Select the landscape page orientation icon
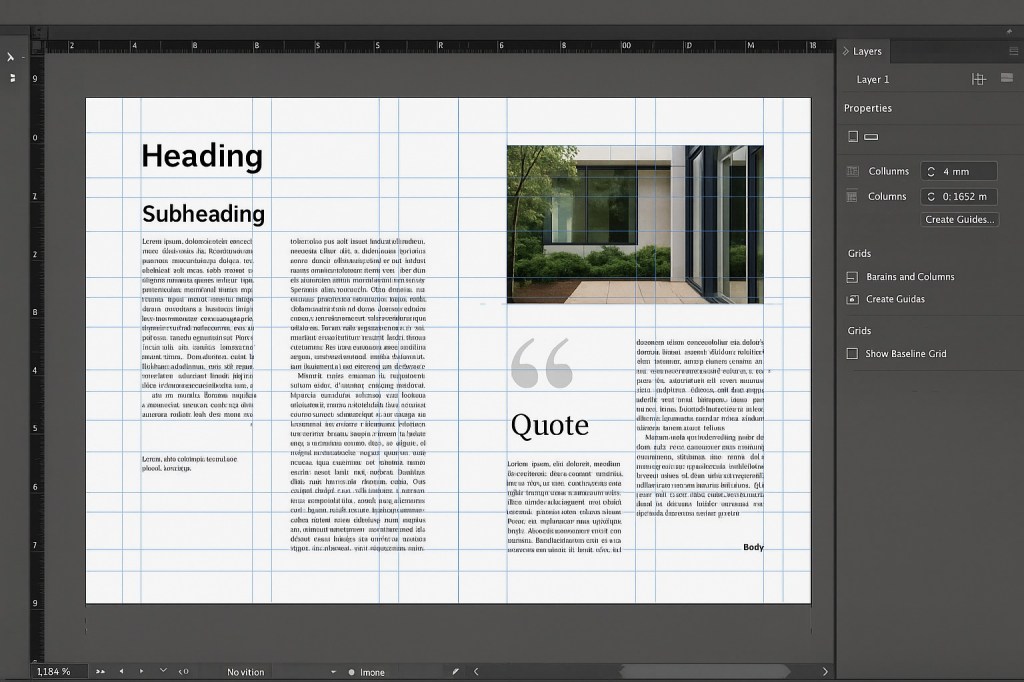The height and width of the screenshot is (682, 1024). pos(870,135)
